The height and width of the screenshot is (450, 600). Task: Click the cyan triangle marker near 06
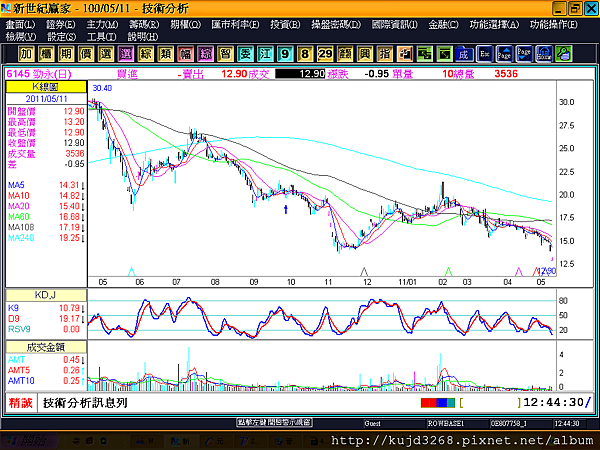point(131,272)
